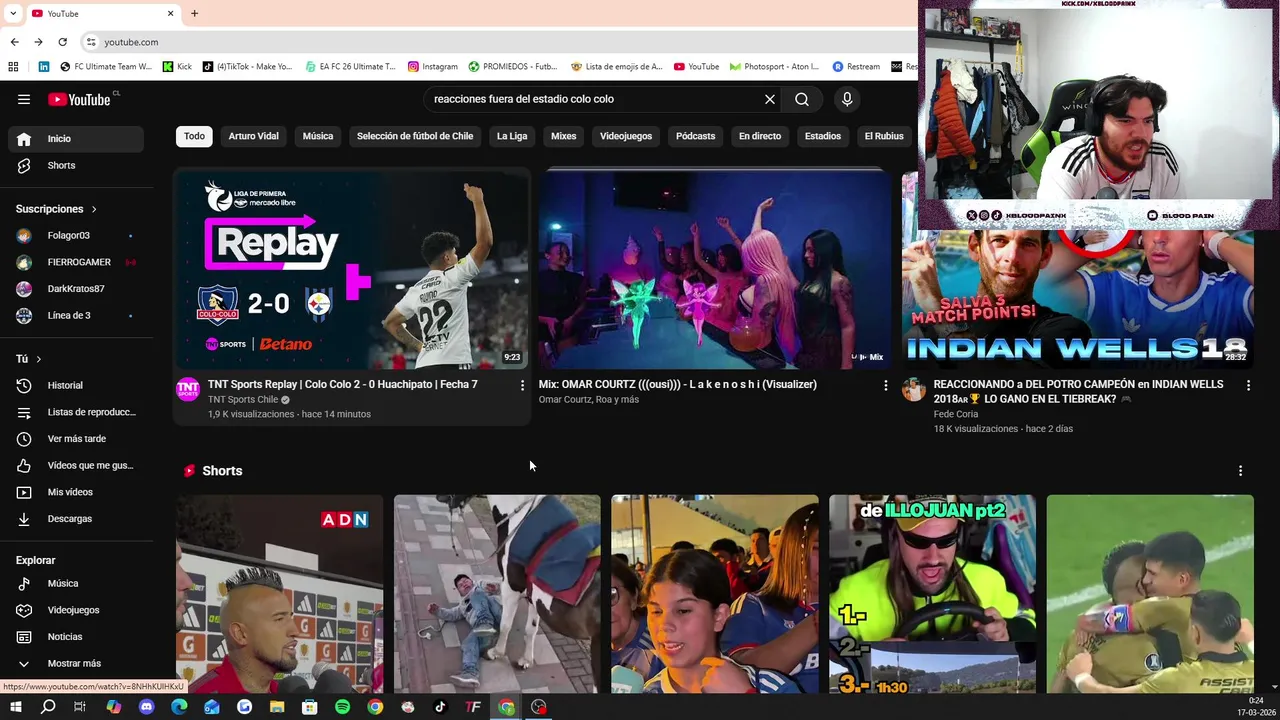
Task: Select the En directo filter chip
Action: pyautogui.click(x=760, y=136)
